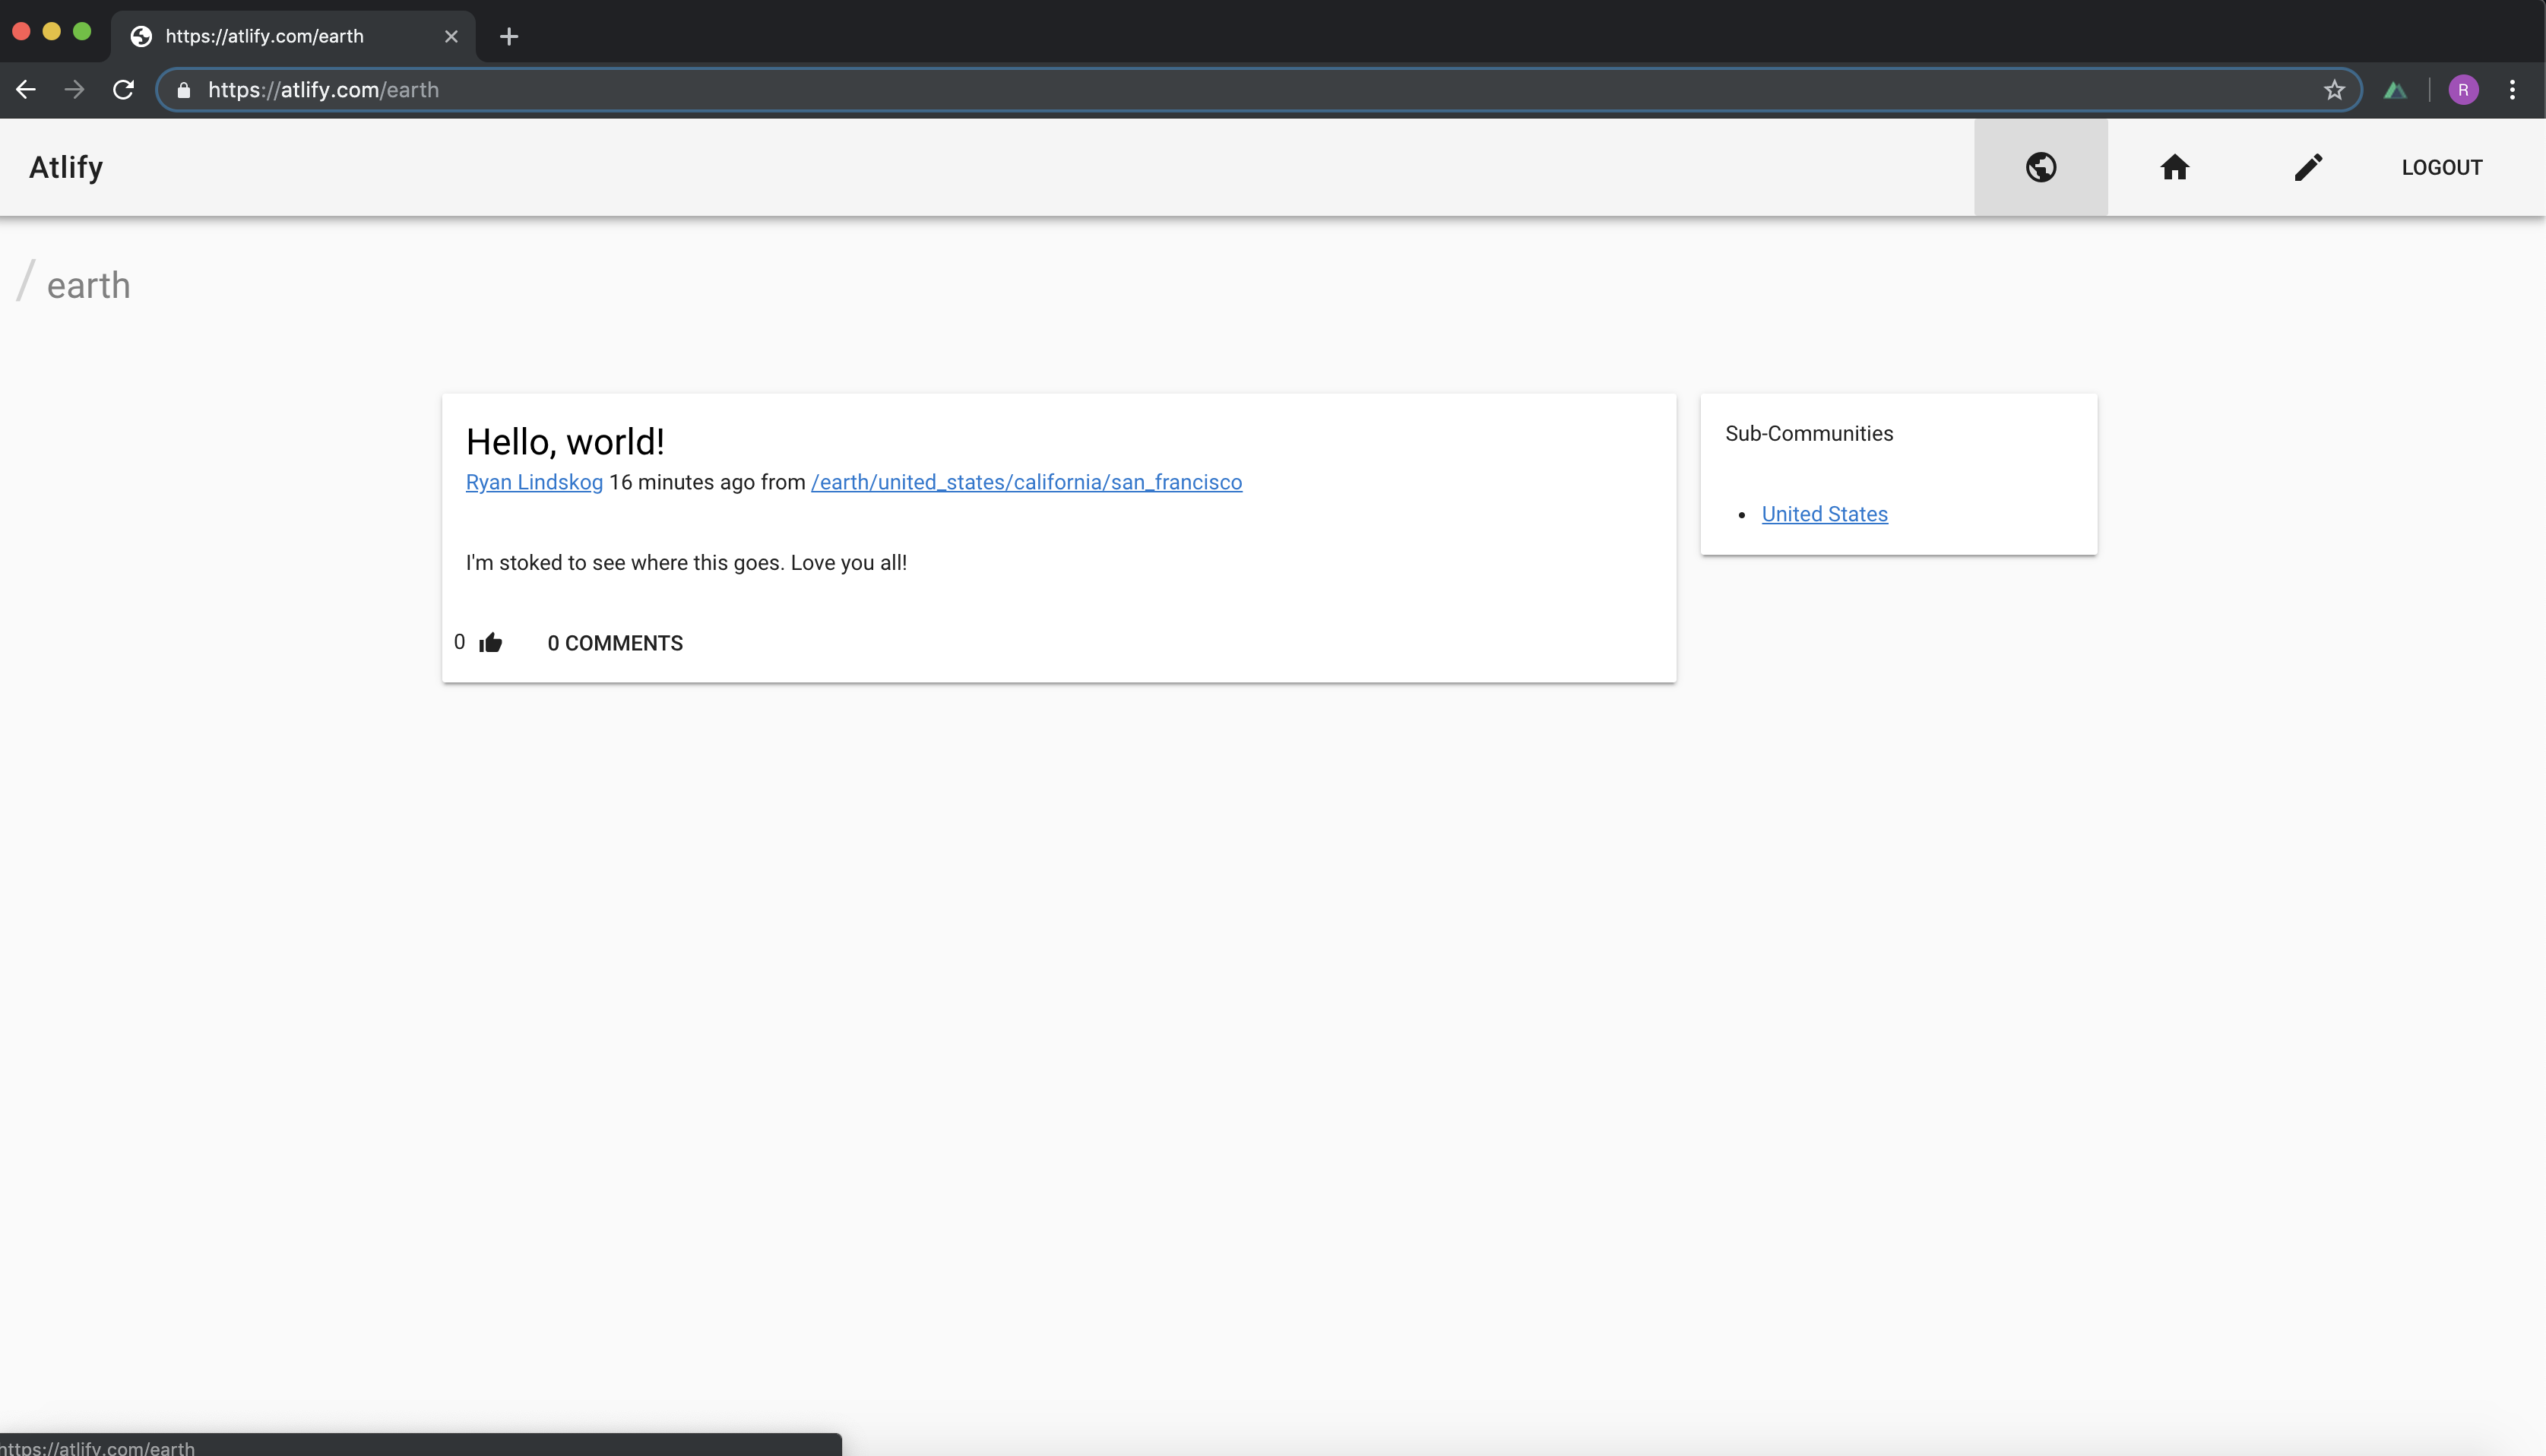Click the lock site info icon

click(184, 90)
